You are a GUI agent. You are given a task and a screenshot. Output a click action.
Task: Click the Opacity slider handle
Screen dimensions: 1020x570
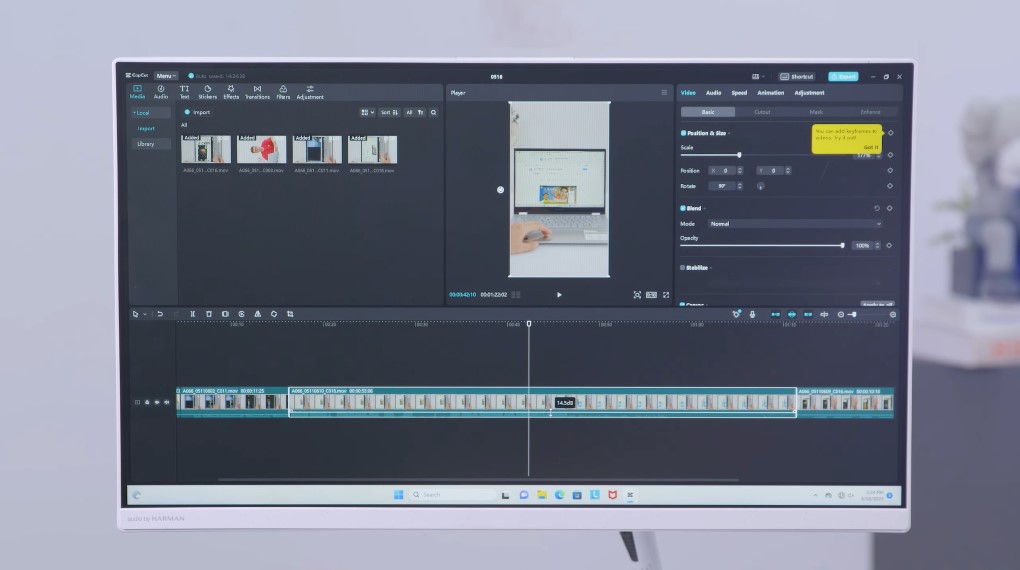842,245
